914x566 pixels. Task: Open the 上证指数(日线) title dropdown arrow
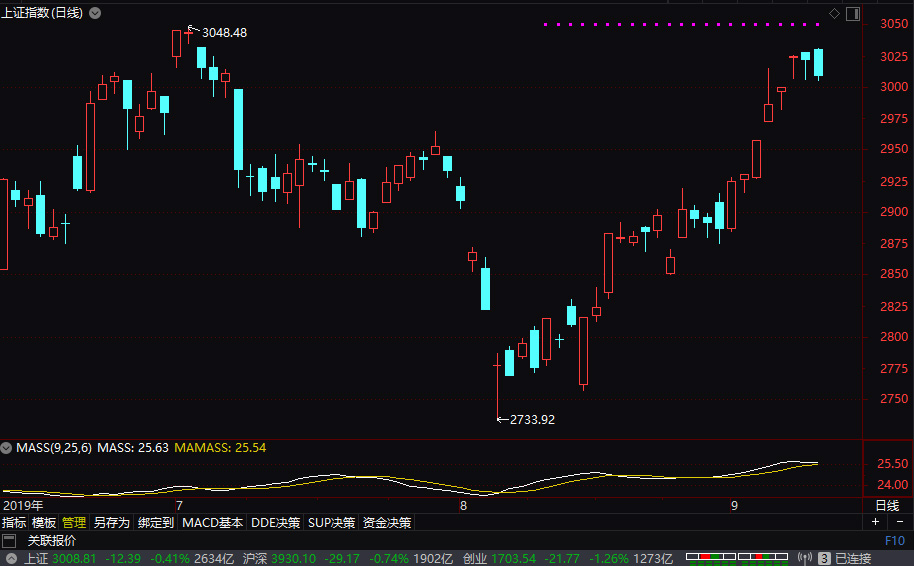(95, 13)
